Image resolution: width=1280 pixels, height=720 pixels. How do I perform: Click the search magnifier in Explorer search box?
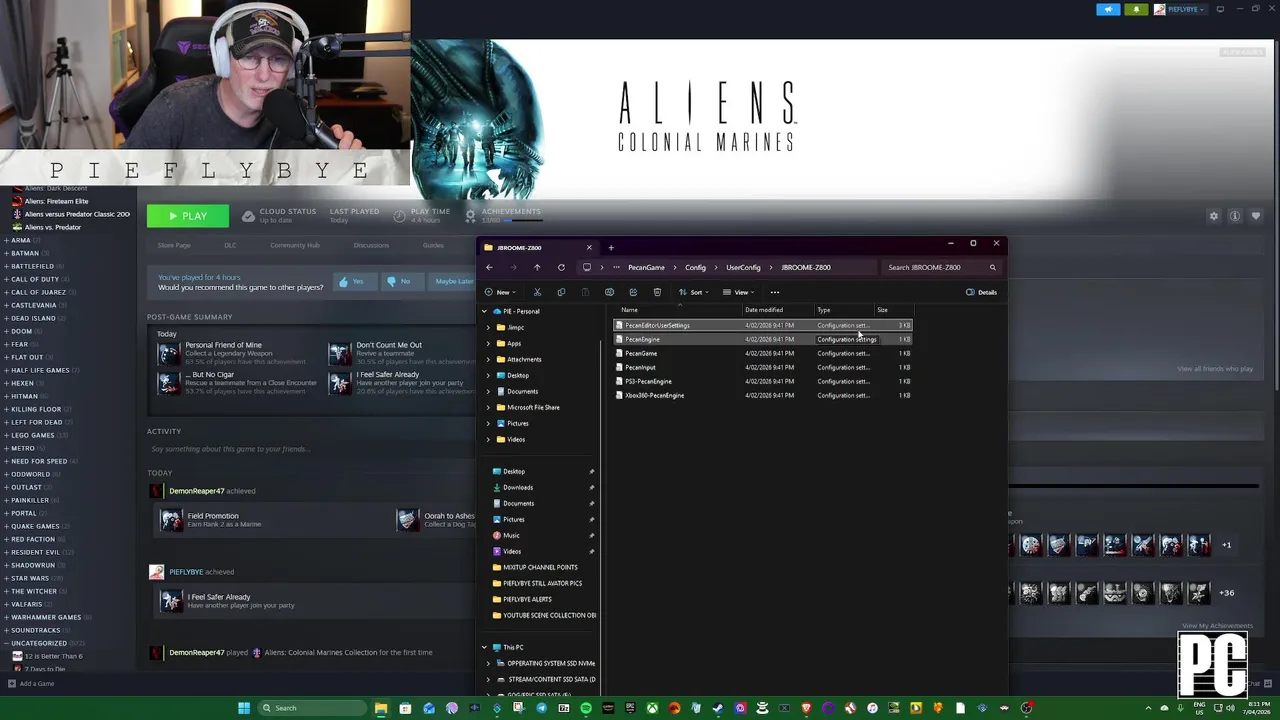click(992, 267)
